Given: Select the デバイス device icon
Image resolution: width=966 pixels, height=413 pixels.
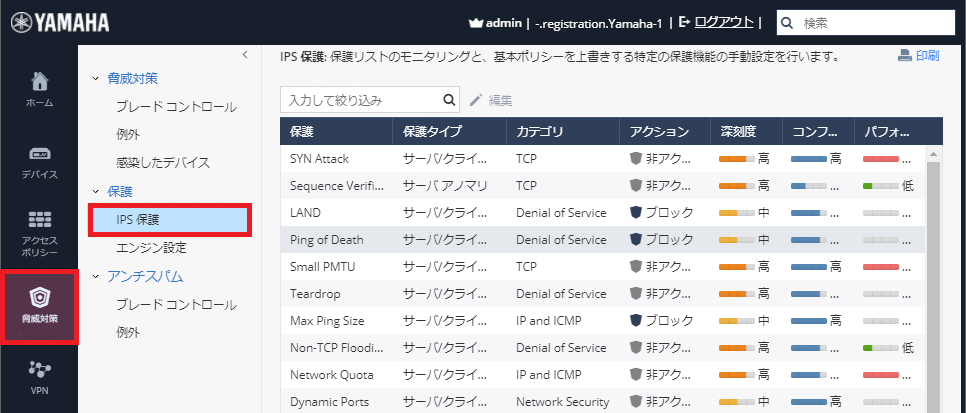Looking at the screenshot, I should coord(39,154).
